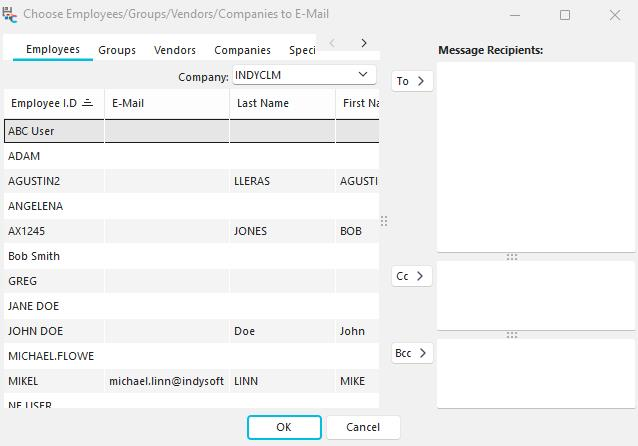Select the AGUSTIN2 employee row
This screenshot has width=638, height=446.
[x=191, y=181]
